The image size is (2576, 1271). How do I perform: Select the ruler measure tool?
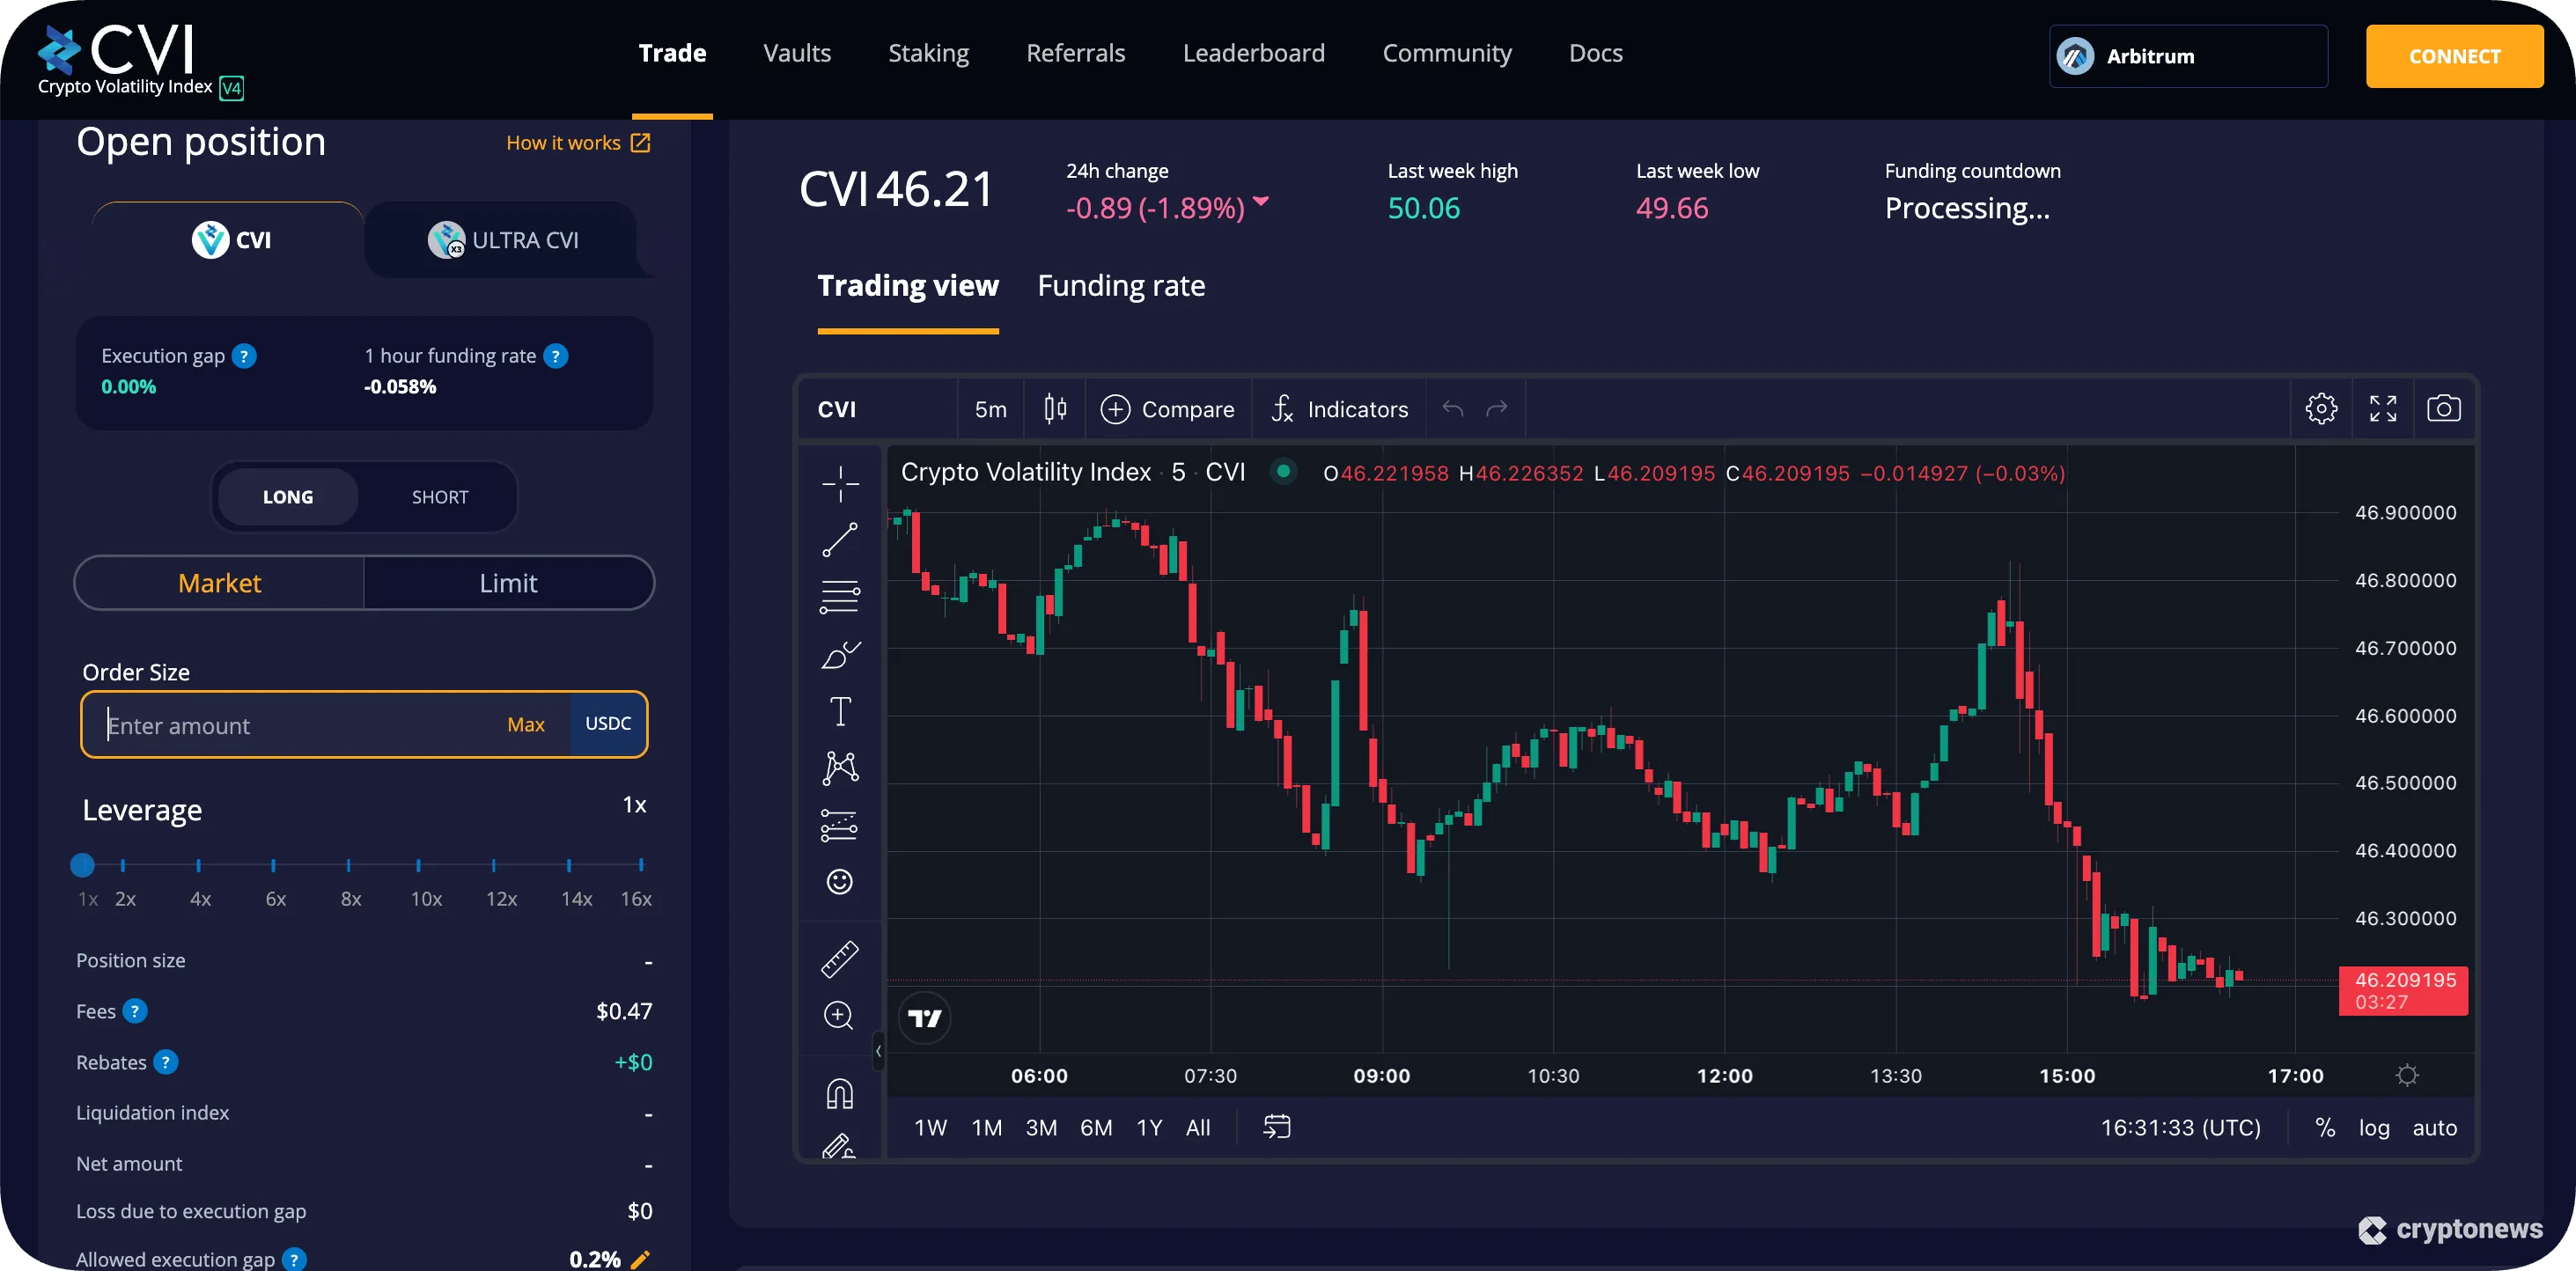pos(840,959)
